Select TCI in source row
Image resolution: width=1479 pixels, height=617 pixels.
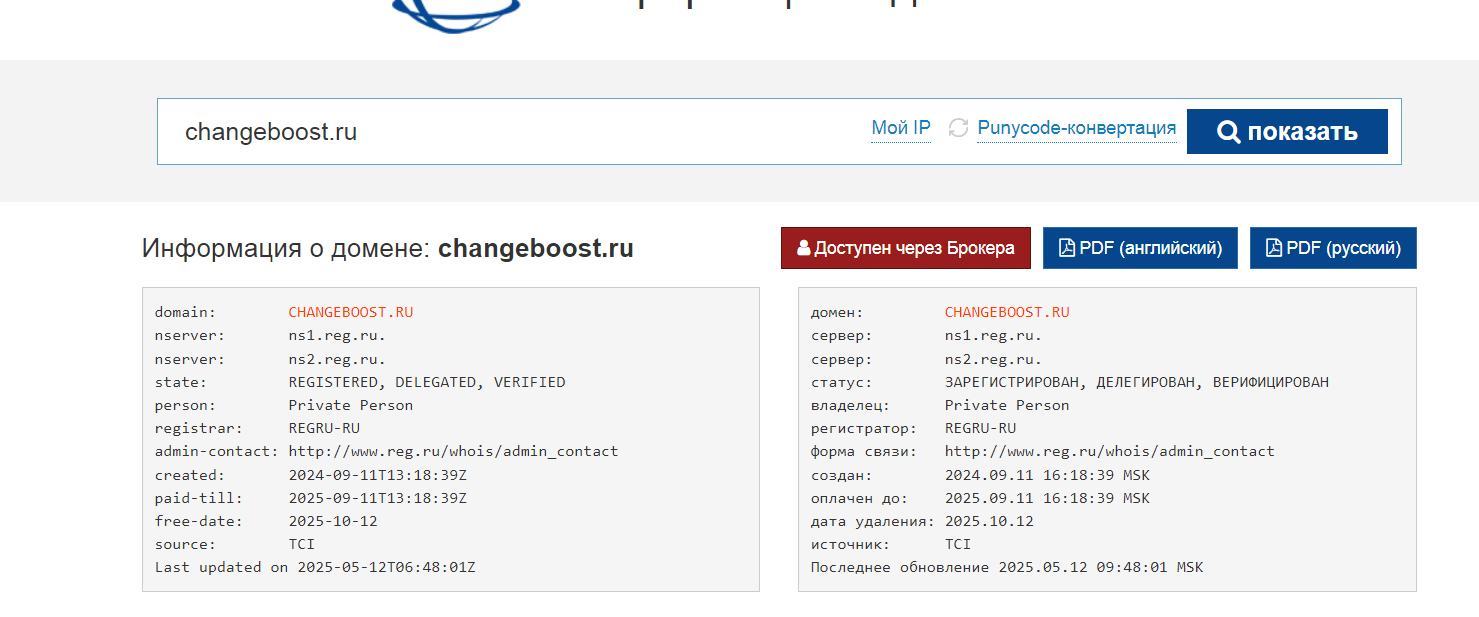(x=302, y=544)
